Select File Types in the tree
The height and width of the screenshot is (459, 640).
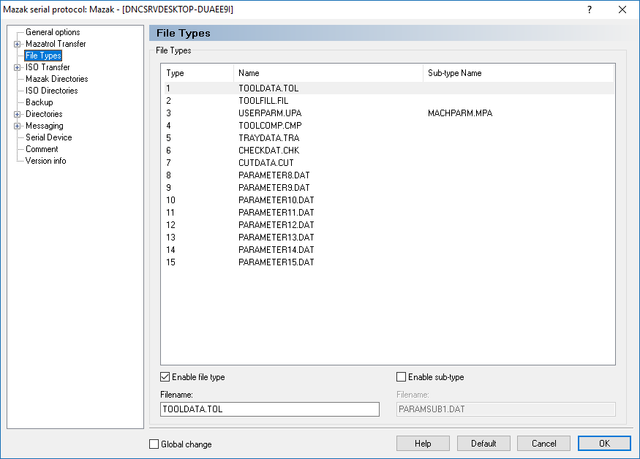tap(43, 55)
